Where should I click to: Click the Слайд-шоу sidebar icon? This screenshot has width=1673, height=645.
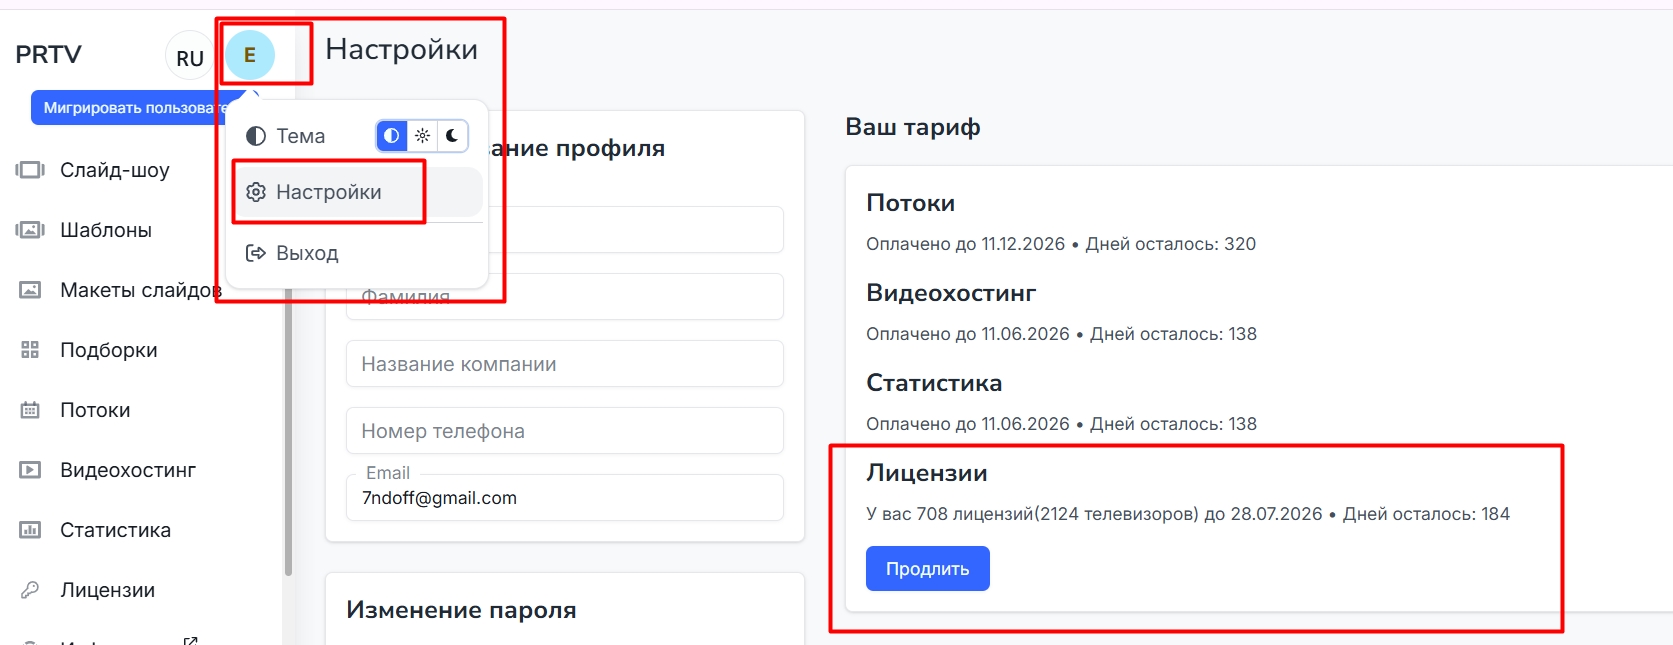coord(30,170)
